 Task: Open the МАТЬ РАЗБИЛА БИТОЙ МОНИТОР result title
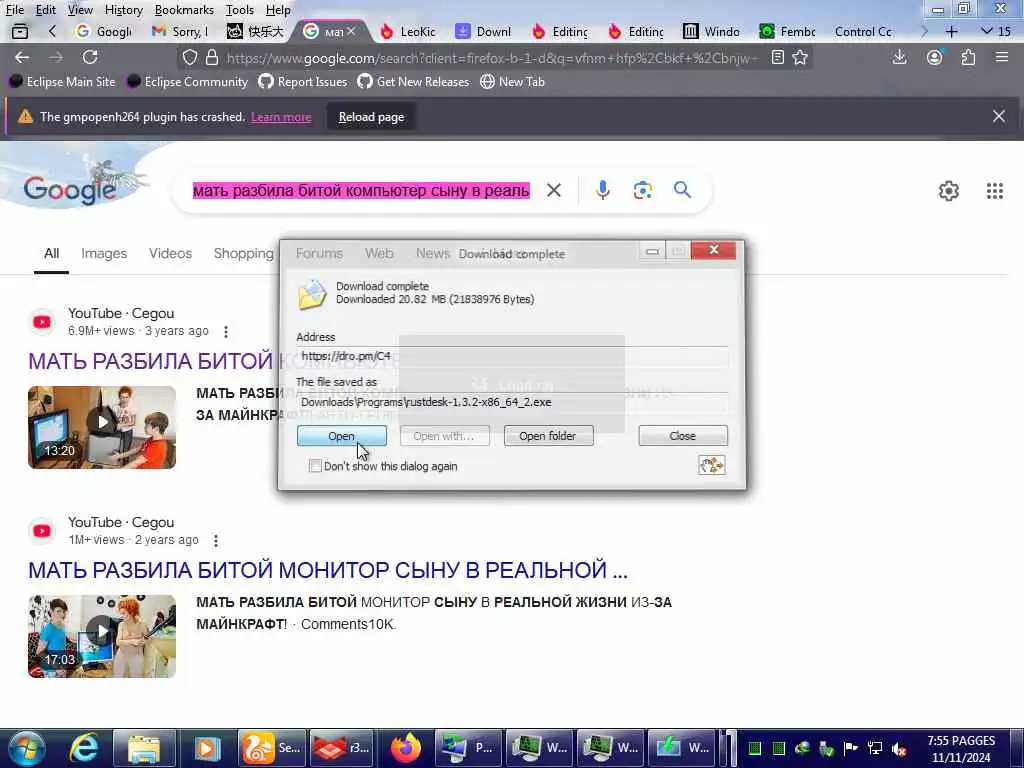328,570
